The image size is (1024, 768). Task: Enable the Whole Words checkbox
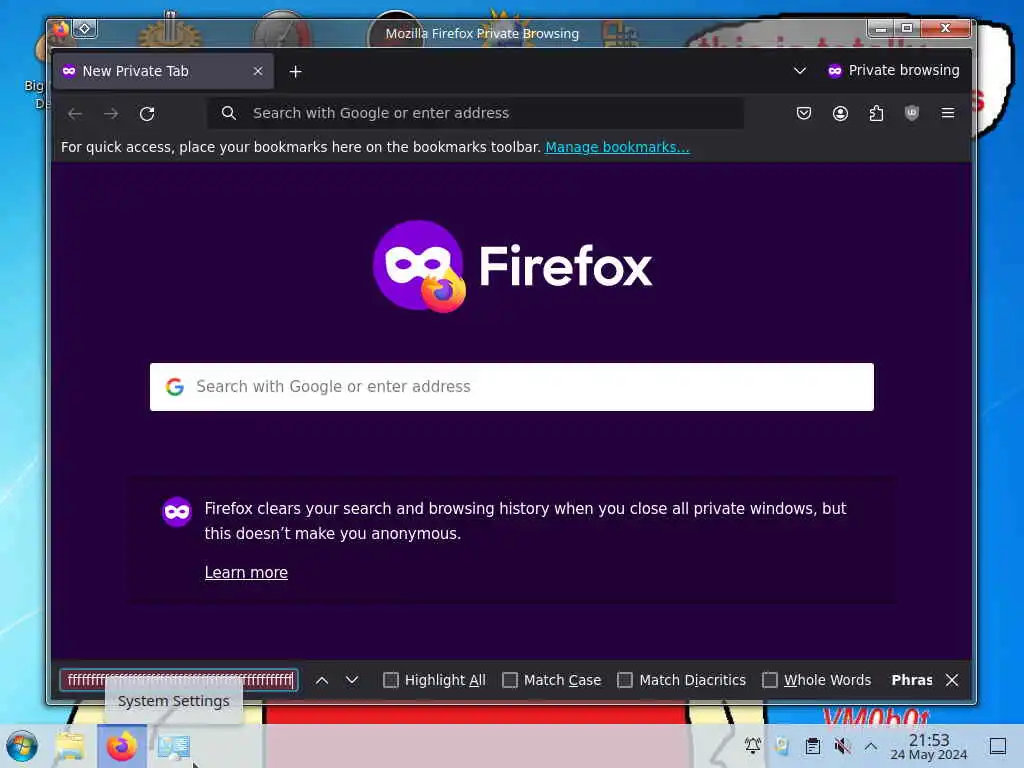click(770, 680)
